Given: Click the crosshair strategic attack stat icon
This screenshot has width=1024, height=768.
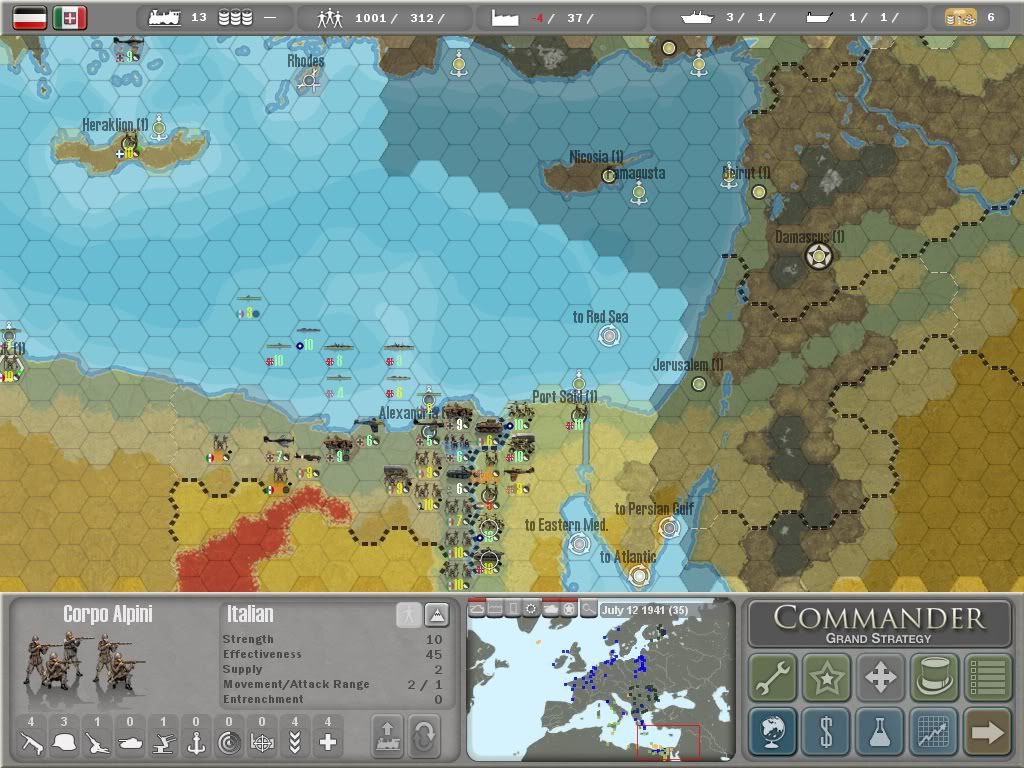Looking at the screenshot, I should 262,743.
